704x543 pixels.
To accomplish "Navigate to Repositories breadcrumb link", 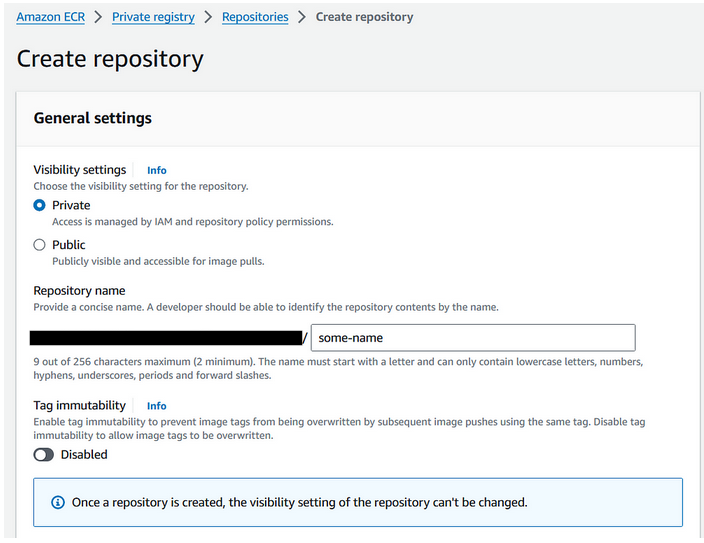I will (x=255, y=17).
